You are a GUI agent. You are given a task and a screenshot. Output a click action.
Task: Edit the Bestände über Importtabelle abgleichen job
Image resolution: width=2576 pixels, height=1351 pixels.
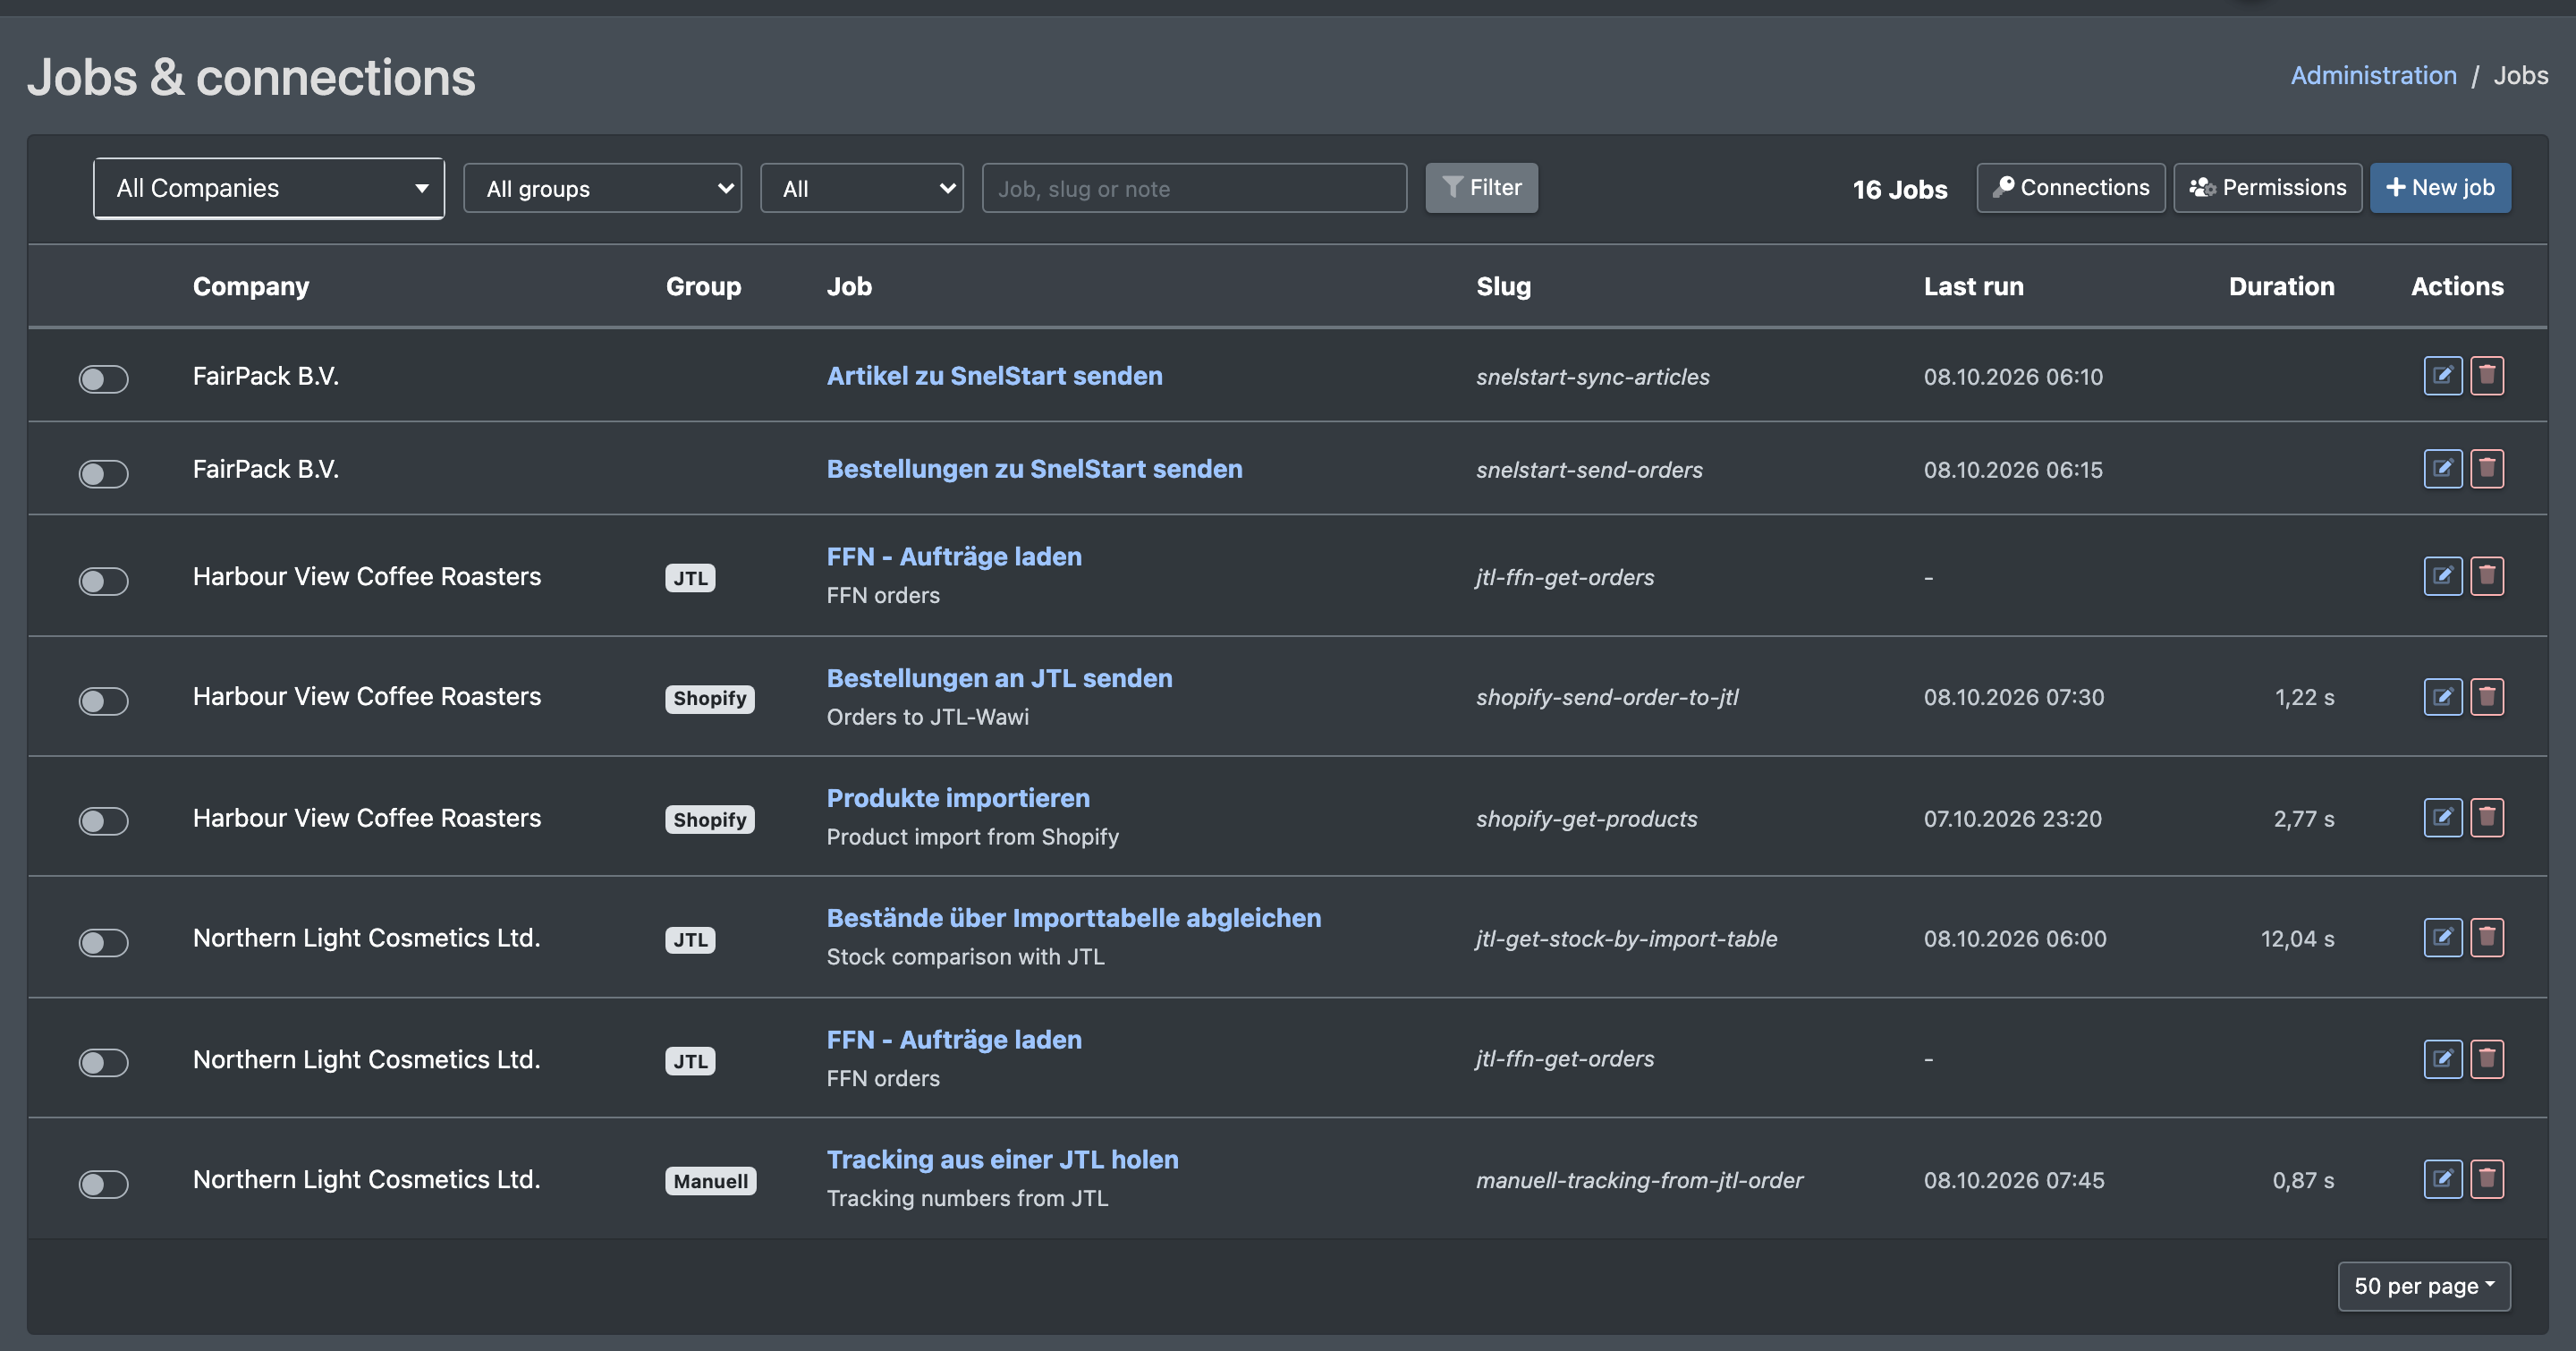(x=2442, y=938)
